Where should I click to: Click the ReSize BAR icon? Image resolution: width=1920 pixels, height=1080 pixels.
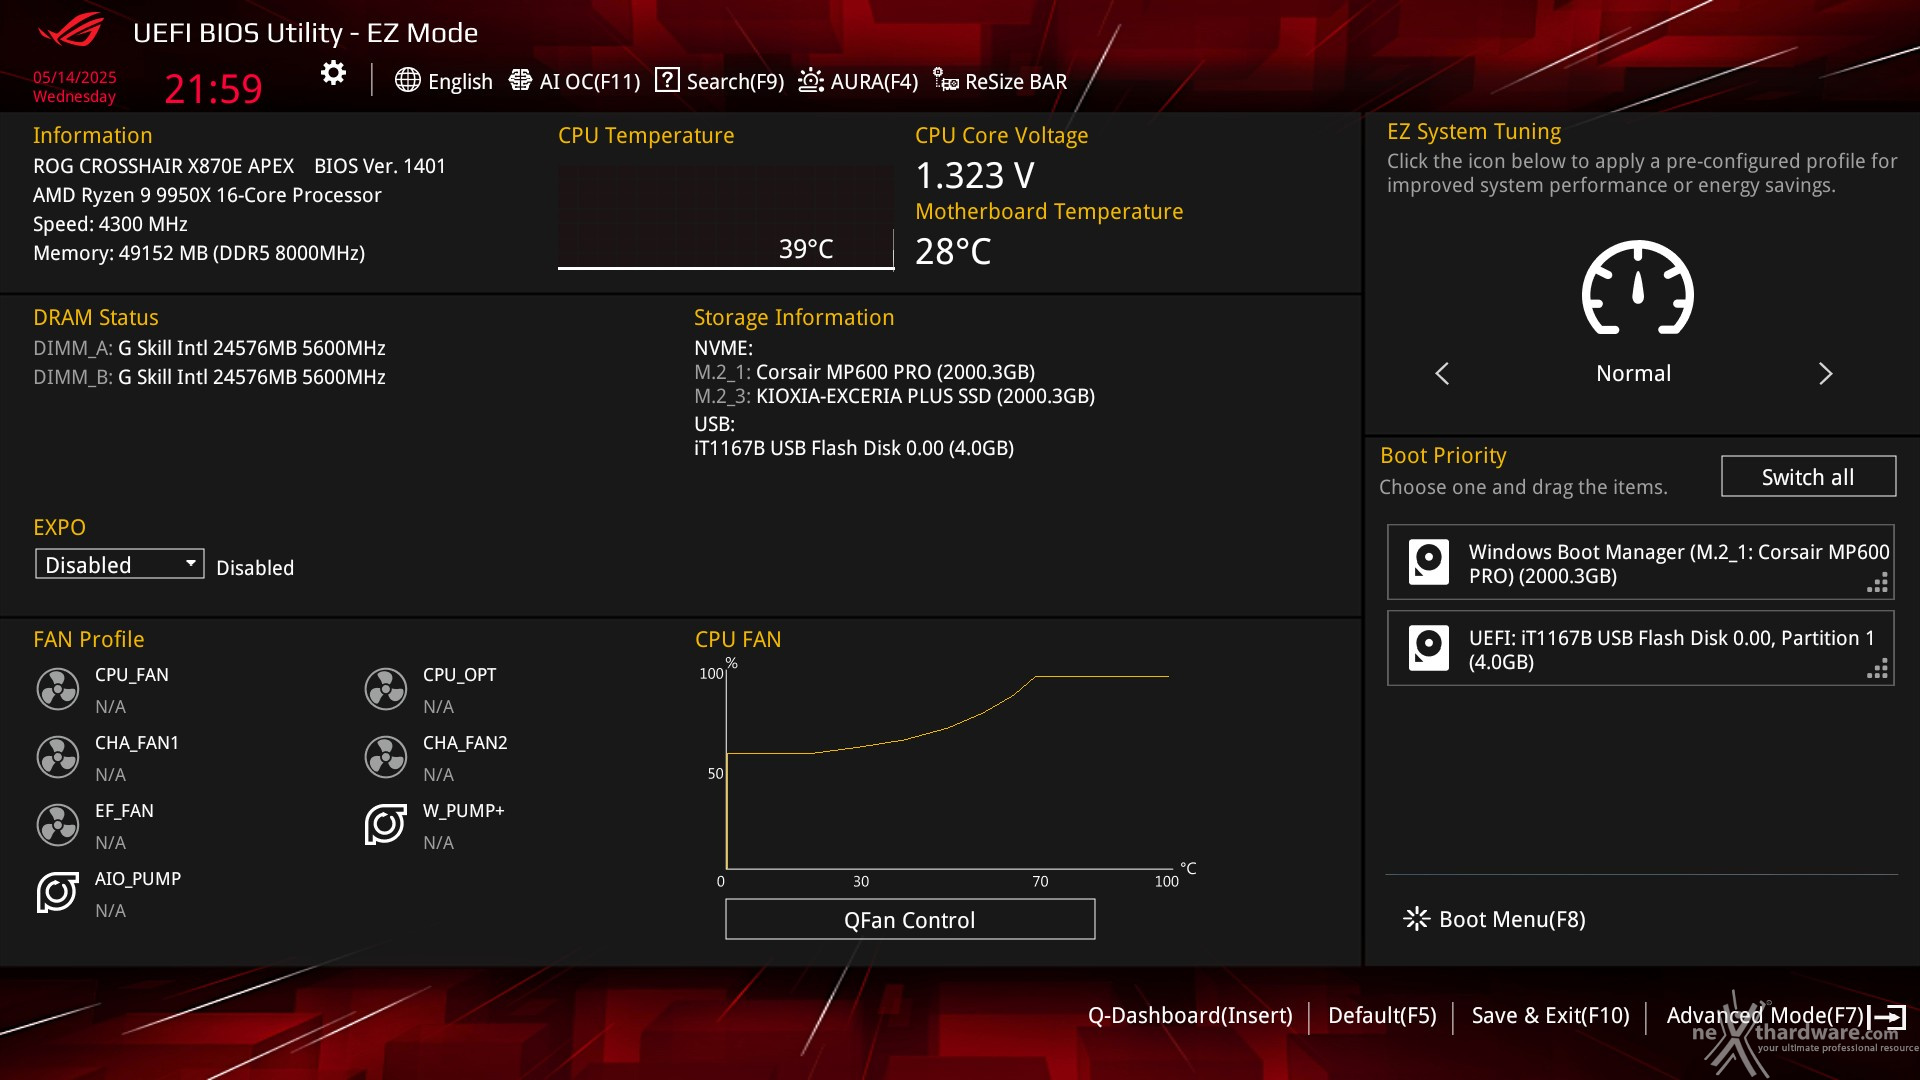pos(946,80)
